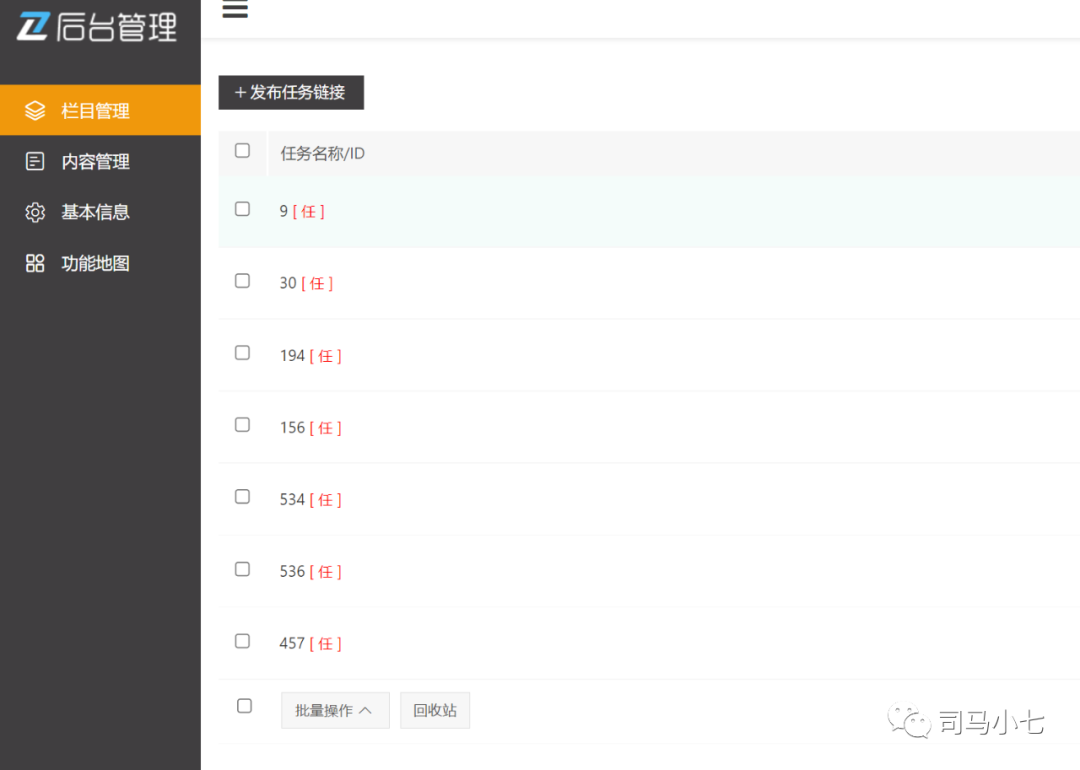The image size is (1080, 770).
Task: Click the task row labeled 194
Action: coord(649,355)
